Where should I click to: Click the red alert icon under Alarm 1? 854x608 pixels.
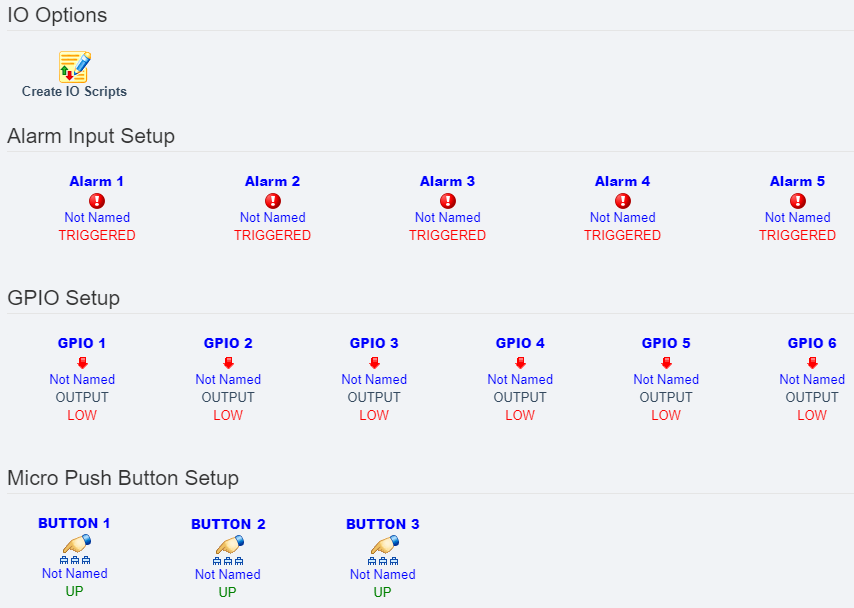point(97,199)
